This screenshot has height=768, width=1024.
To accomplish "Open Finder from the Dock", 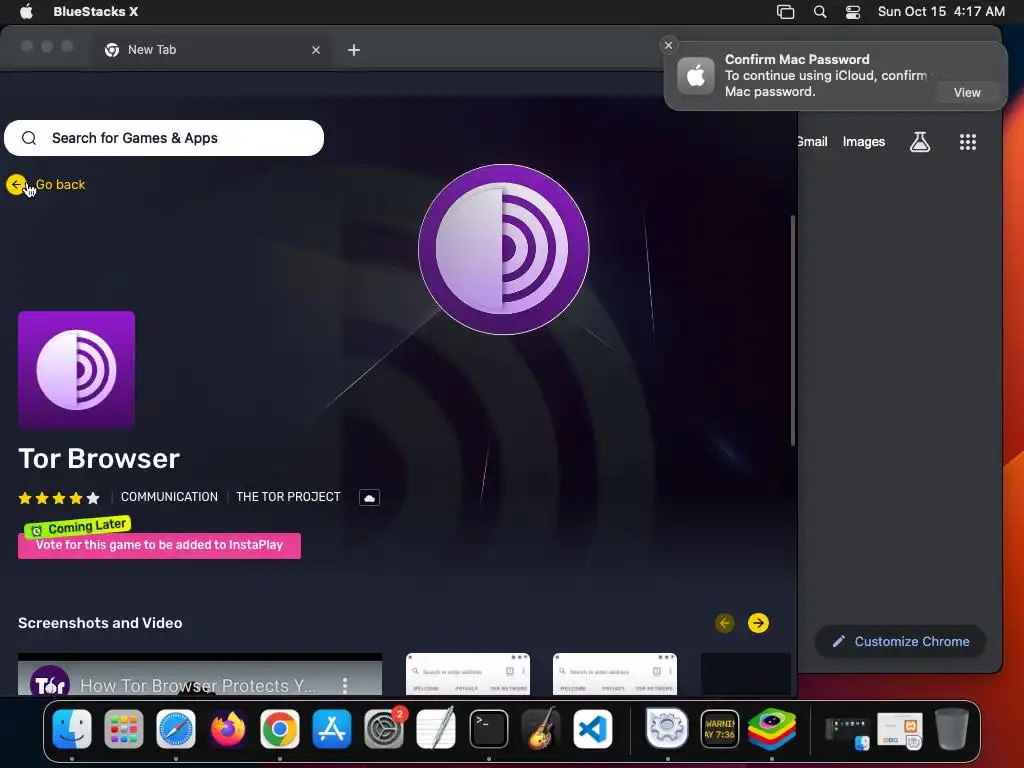I will click(72, 729).
